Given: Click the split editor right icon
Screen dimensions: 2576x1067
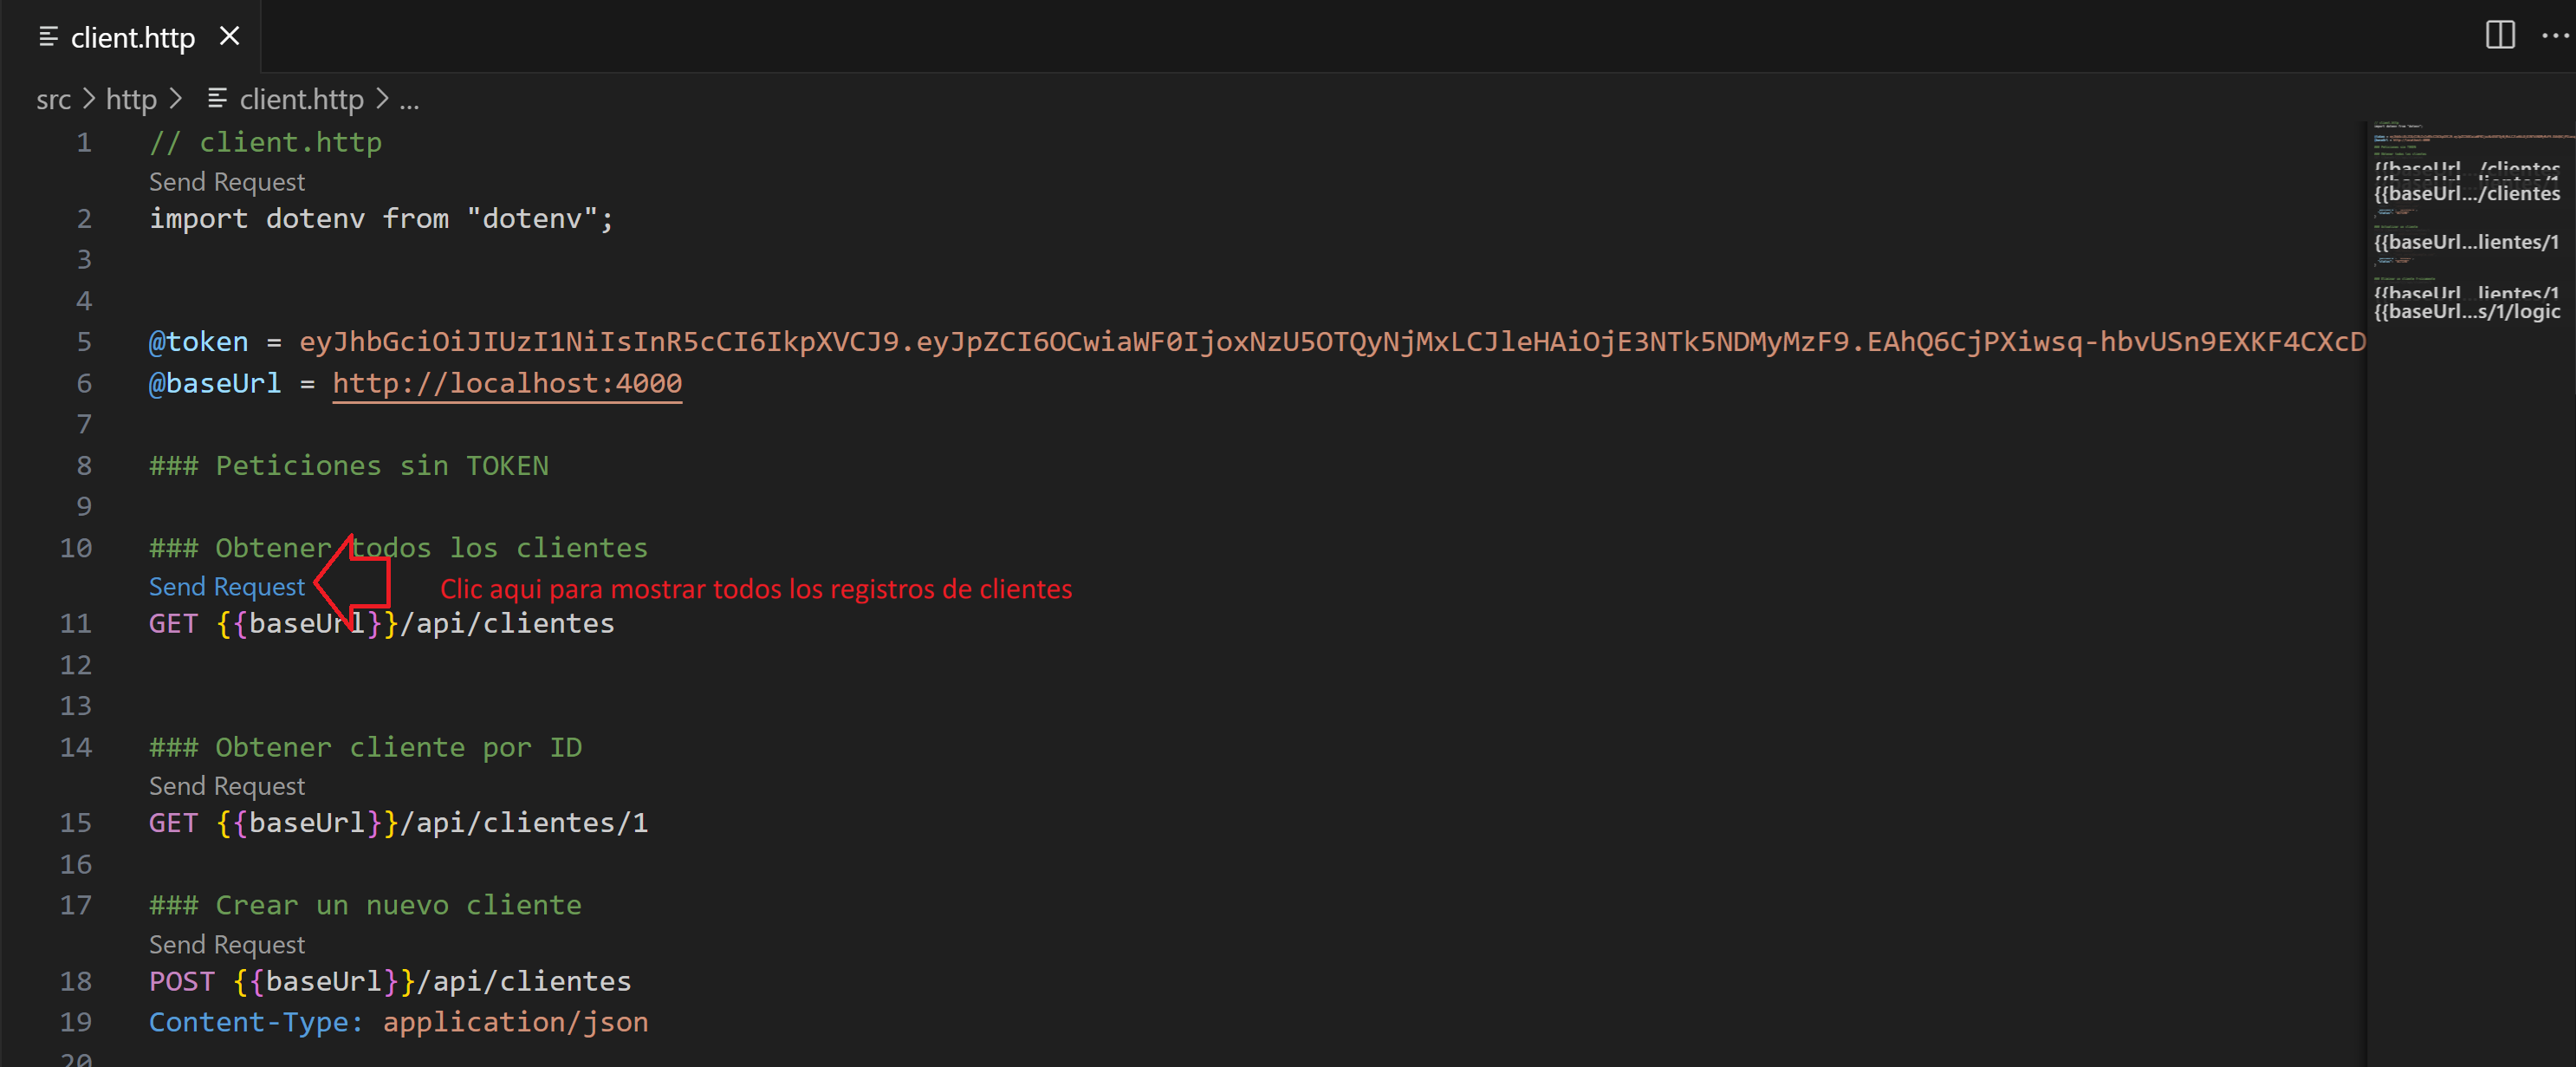Looking at the screenshot, I should pyautogui.click(x=2499, y=35).
